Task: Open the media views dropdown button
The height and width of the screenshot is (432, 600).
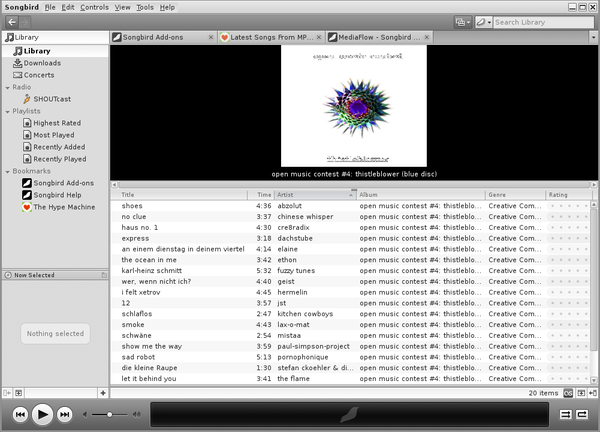Action: (x=463, y=22)
